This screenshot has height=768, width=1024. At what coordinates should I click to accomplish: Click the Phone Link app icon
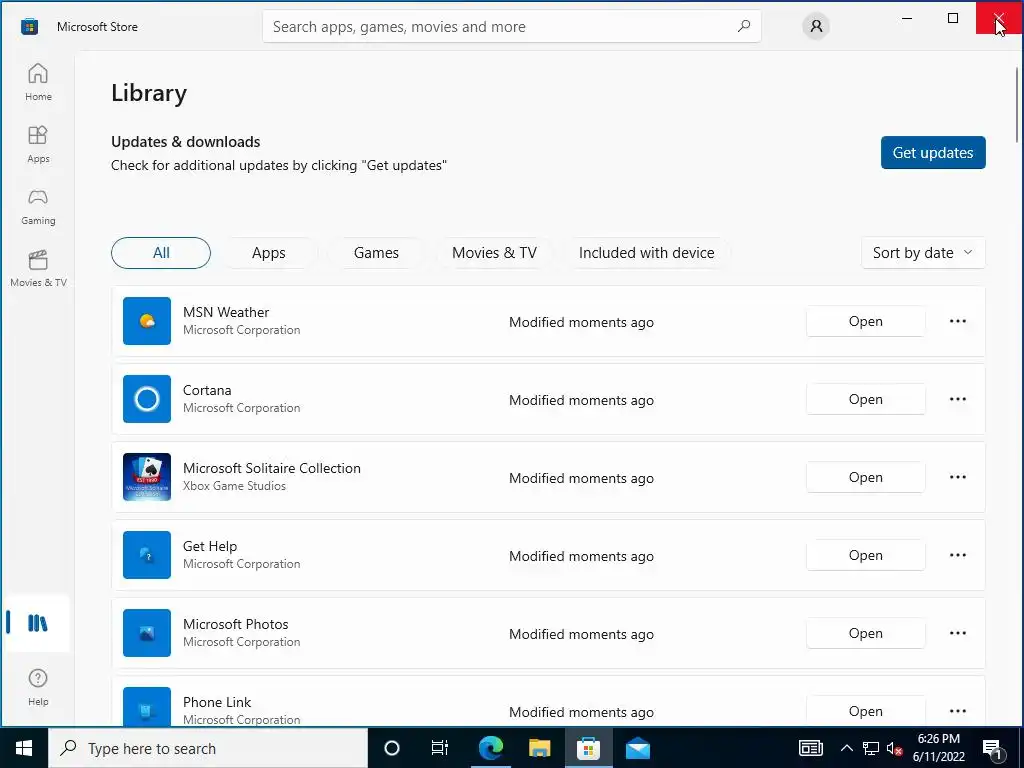coord(147,707)
